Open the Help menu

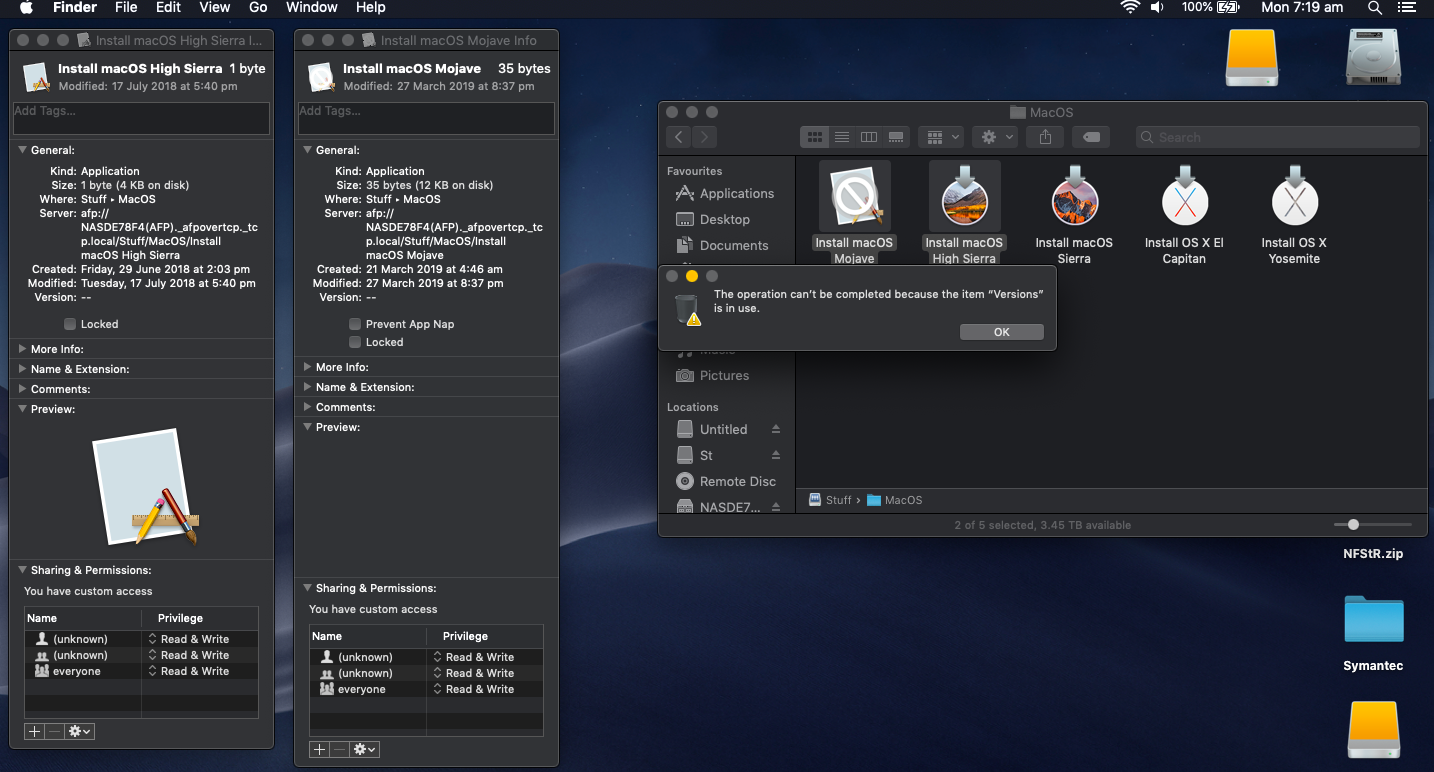(x=371, y=7)
